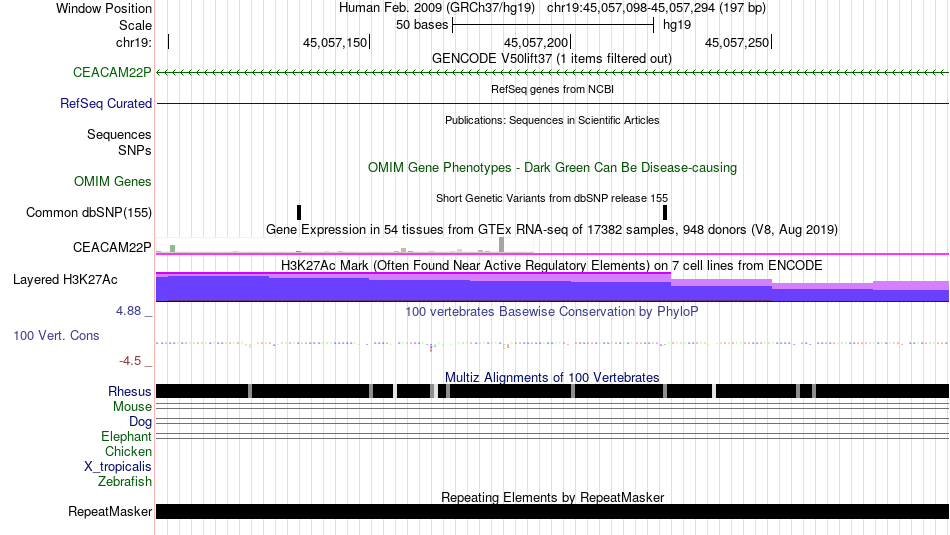Click the RepeatMasker black repeat bar
The width and height of the screenshot is (950, 535).
553,511
